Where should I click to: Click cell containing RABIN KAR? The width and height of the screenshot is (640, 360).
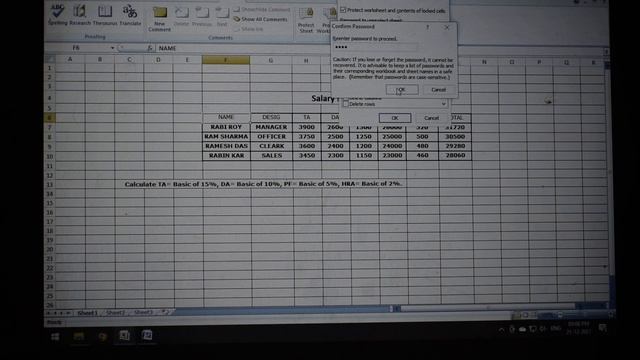pyautogui.click(x=226, y=156)
